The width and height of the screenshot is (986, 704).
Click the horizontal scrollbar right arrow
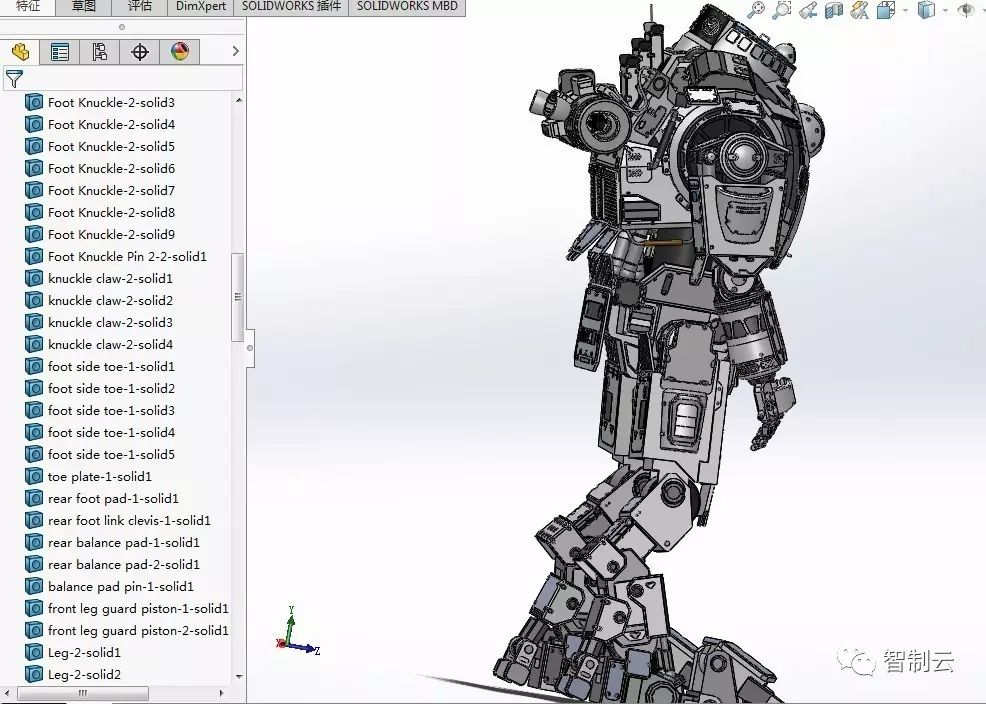221,693
